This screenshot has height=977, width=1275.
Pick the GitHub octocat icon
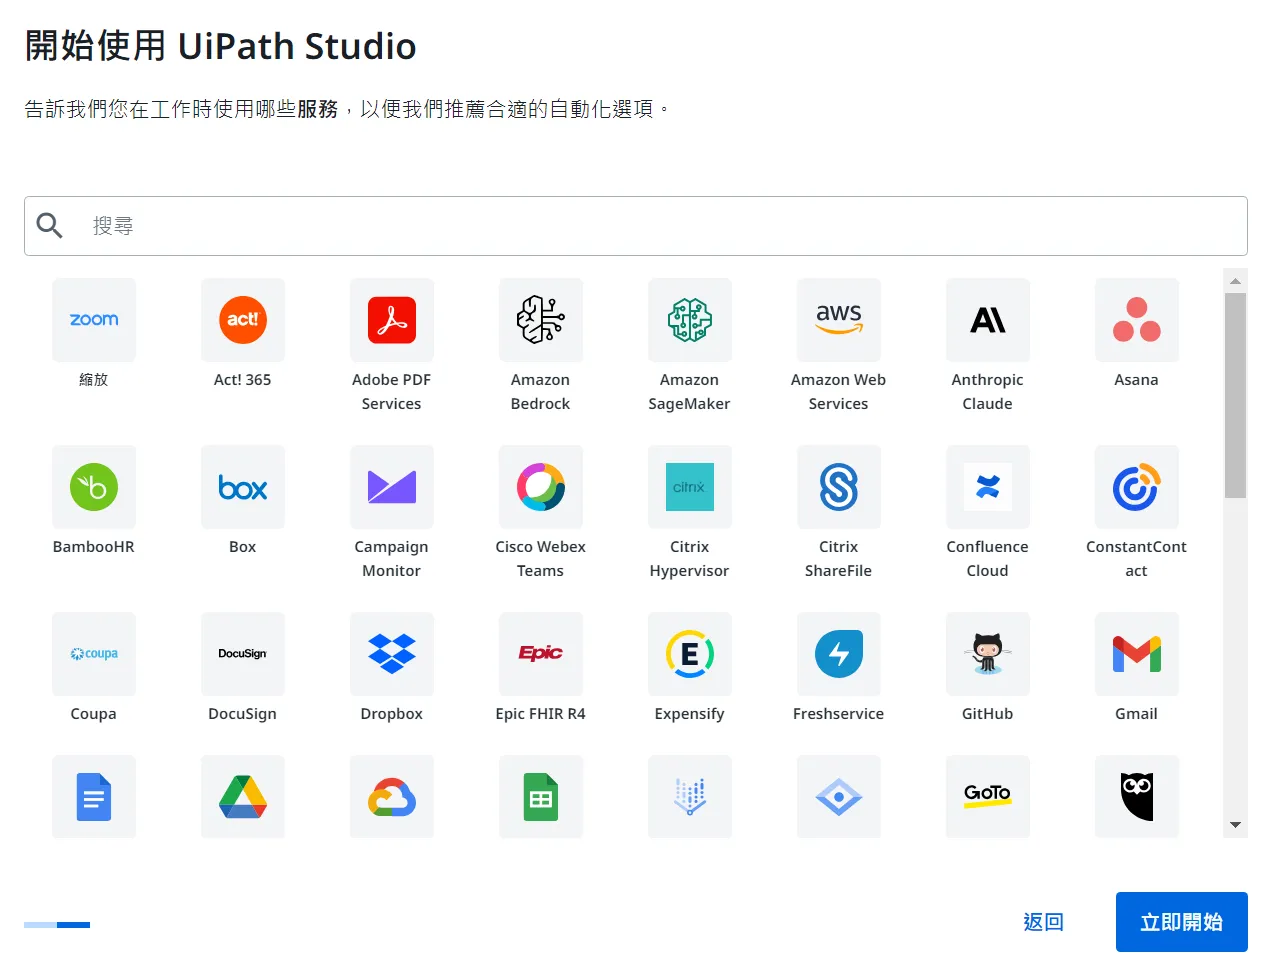[988, 654]
